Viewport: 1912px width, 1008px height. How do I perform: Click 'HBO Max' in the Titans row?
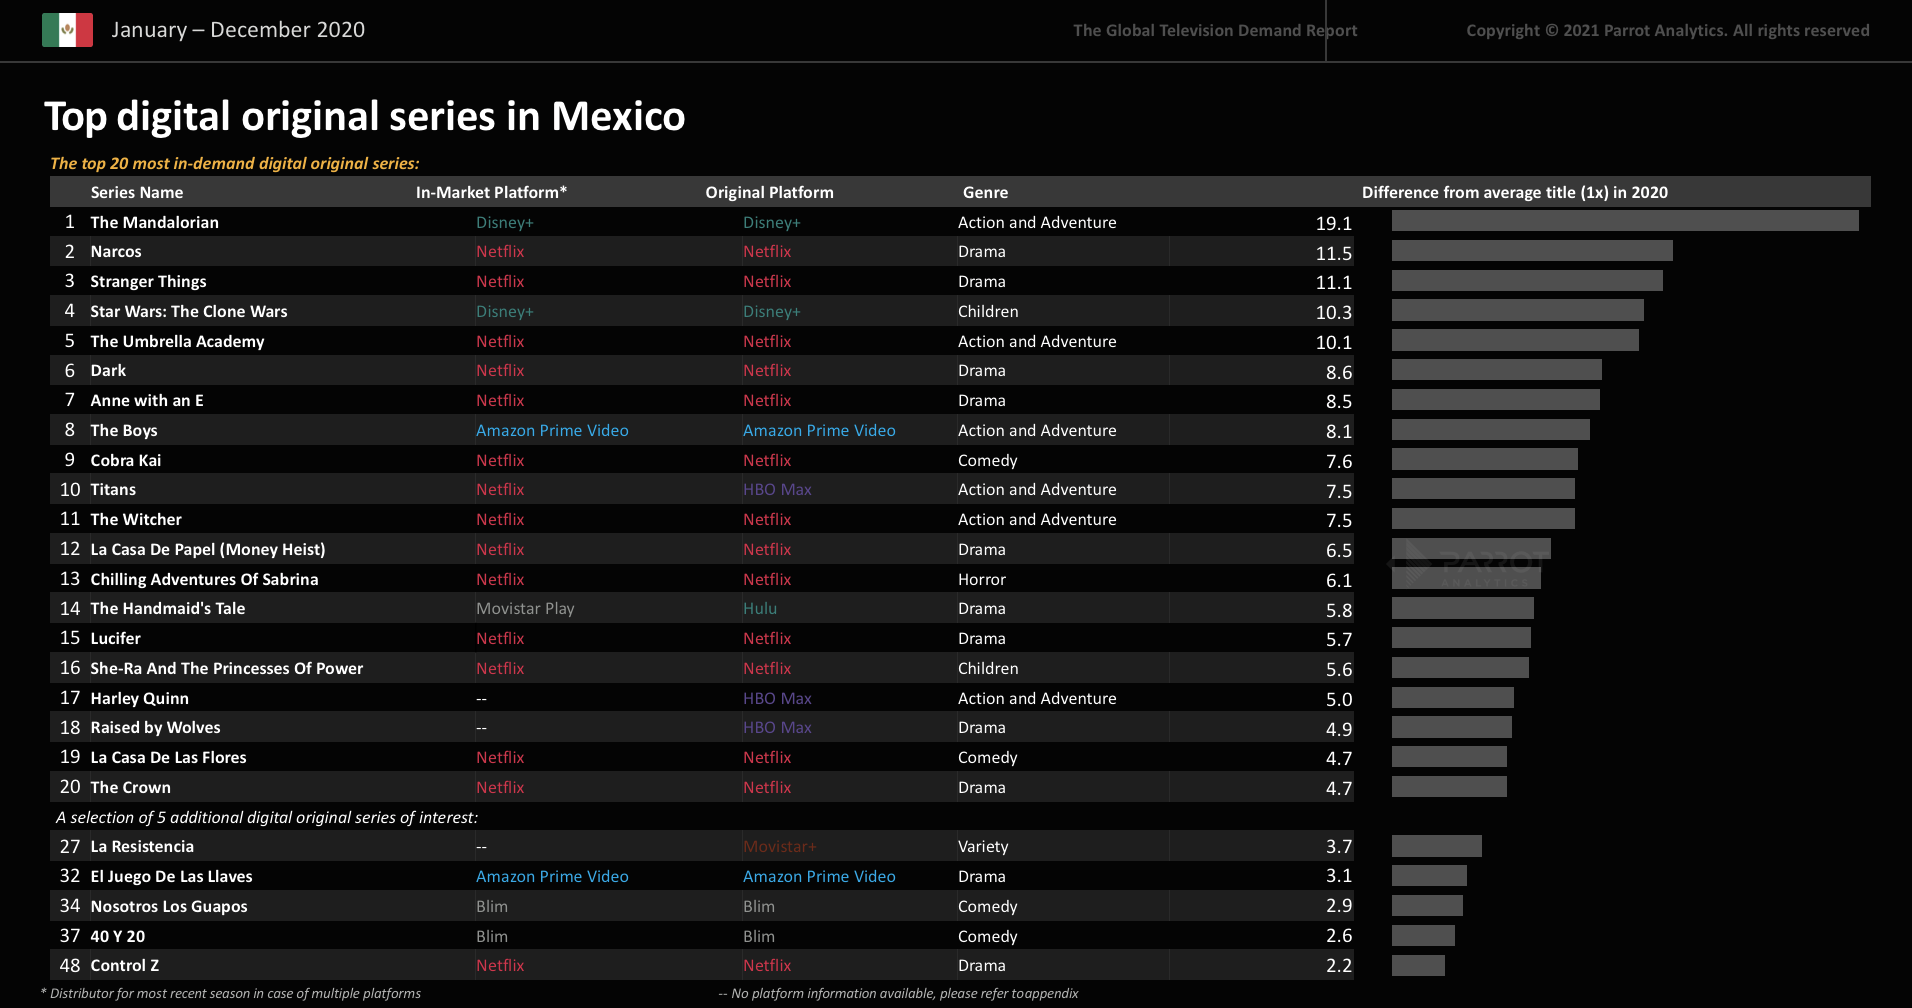click(777, 490)
